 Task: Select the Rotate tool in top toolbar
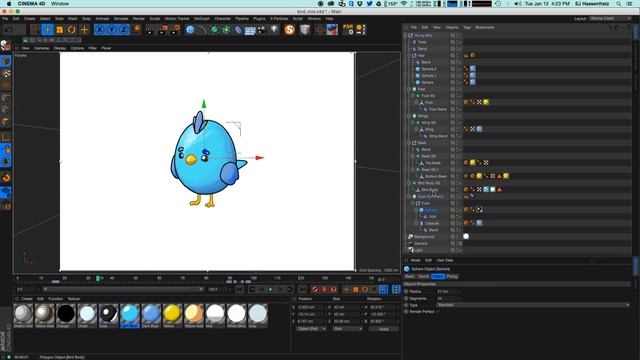coord(72,29)
